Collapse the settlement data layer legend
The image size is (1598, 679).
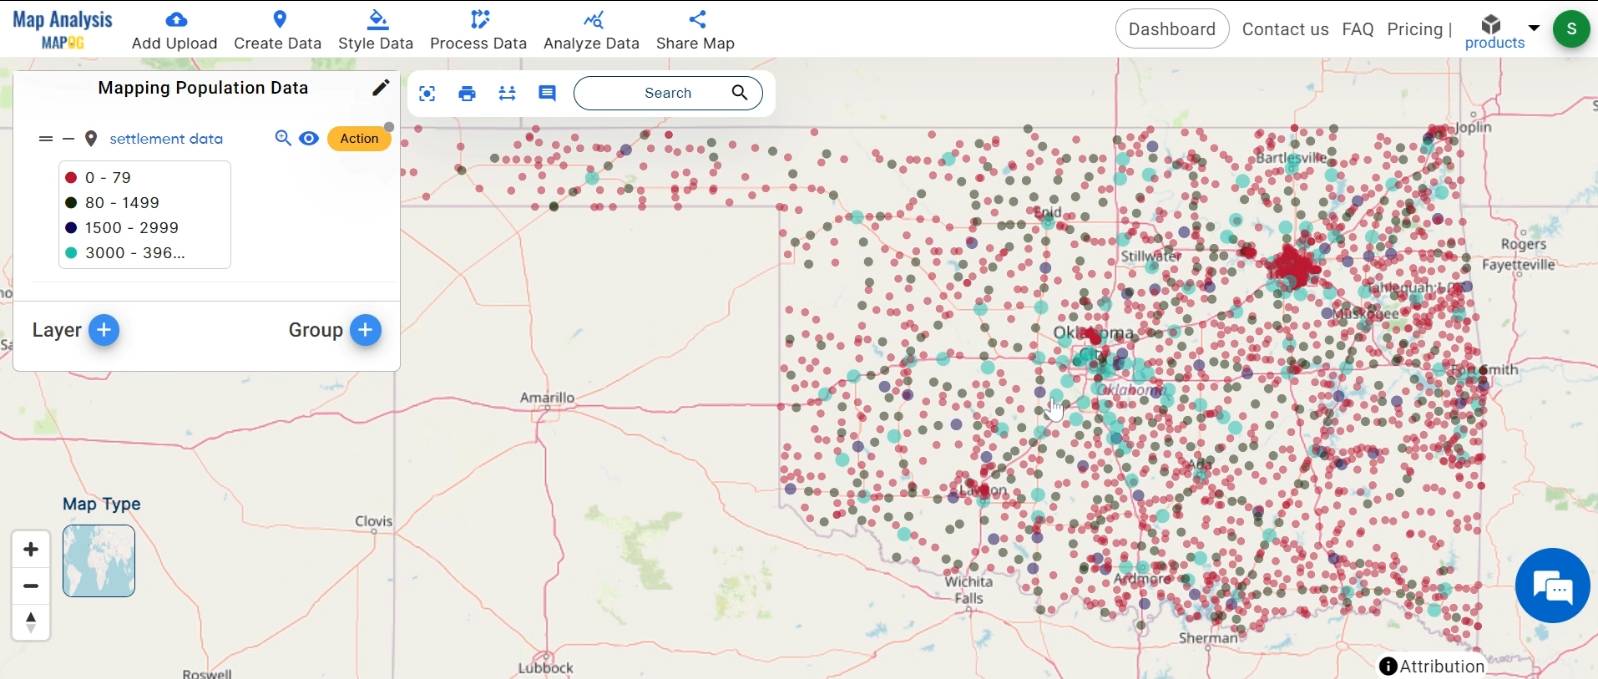point(68,139)
